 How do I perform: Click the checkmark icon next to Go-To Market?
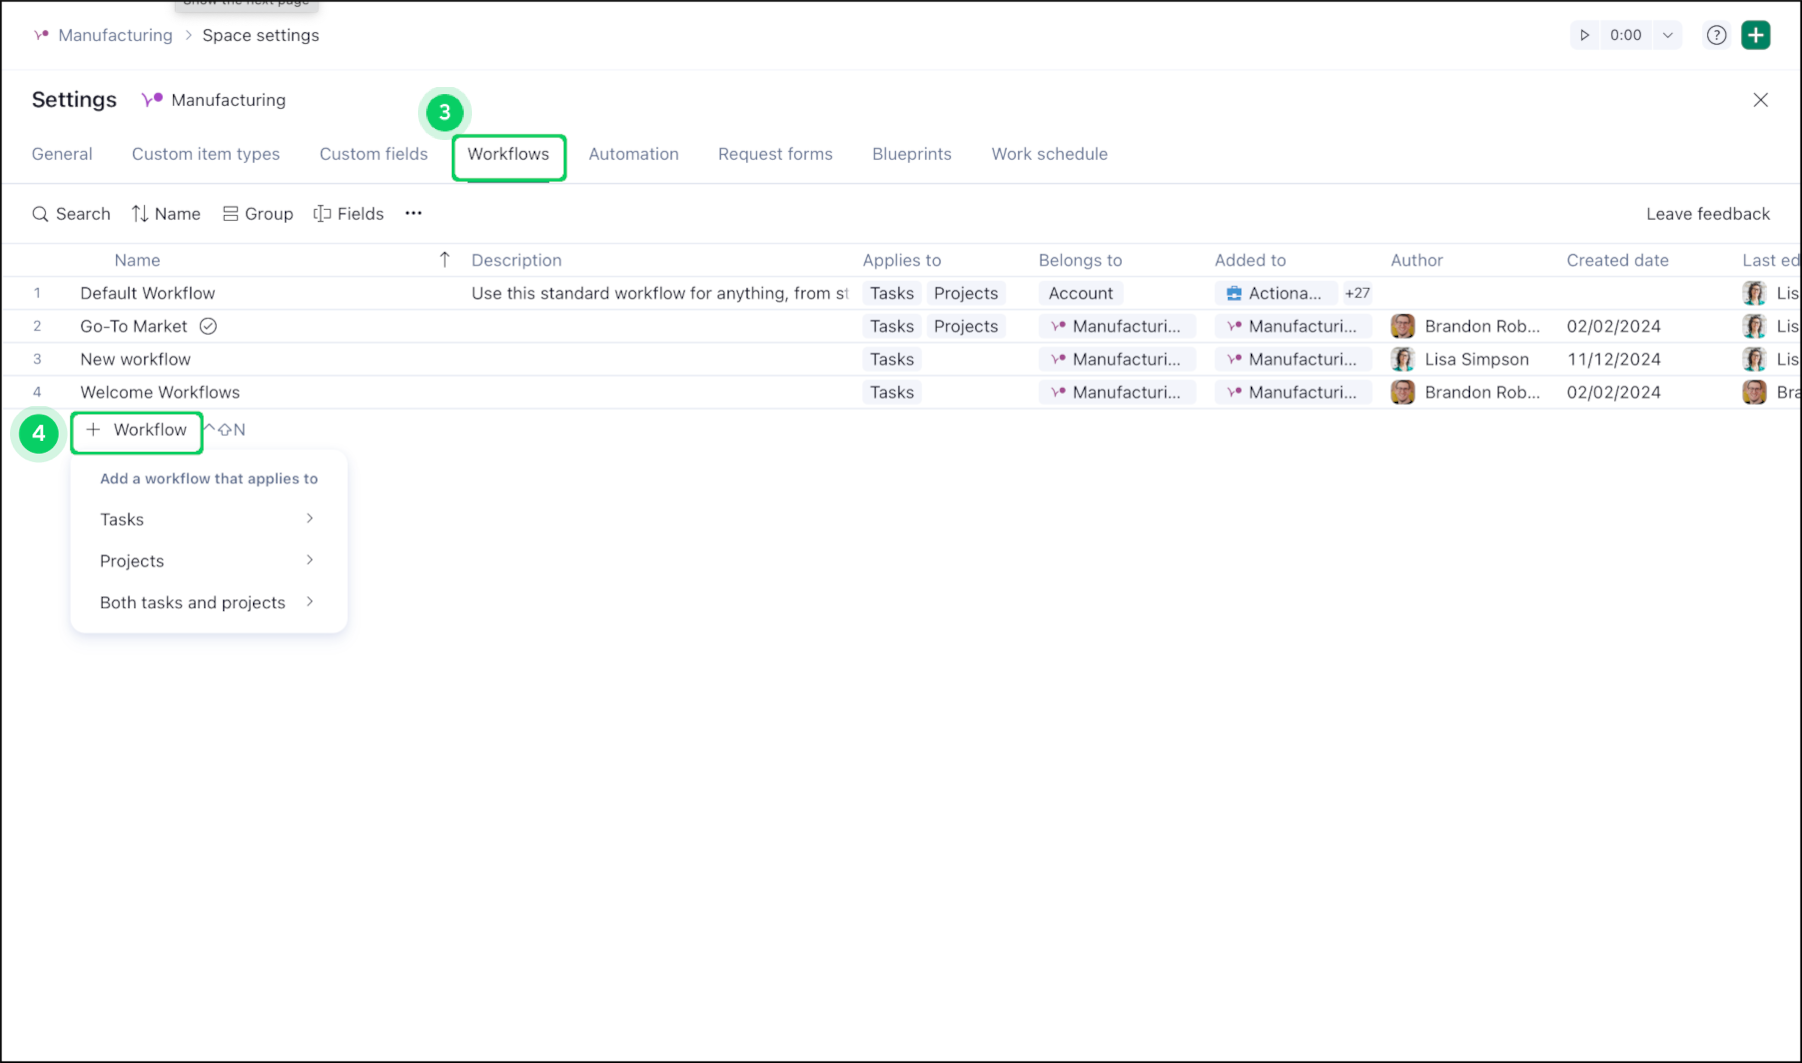(208, 325)
